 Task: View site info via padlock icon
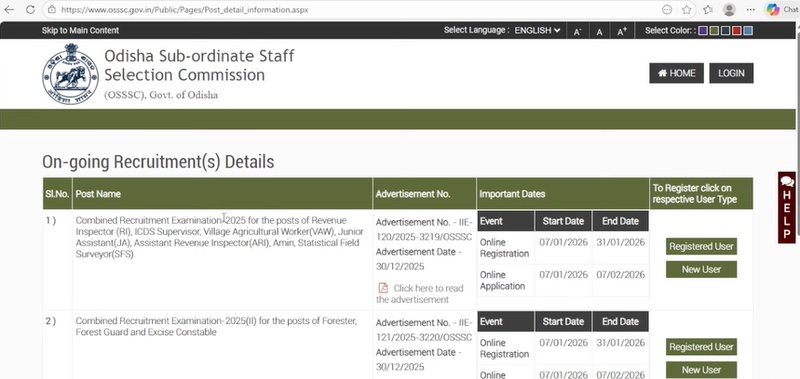point(52,10)
